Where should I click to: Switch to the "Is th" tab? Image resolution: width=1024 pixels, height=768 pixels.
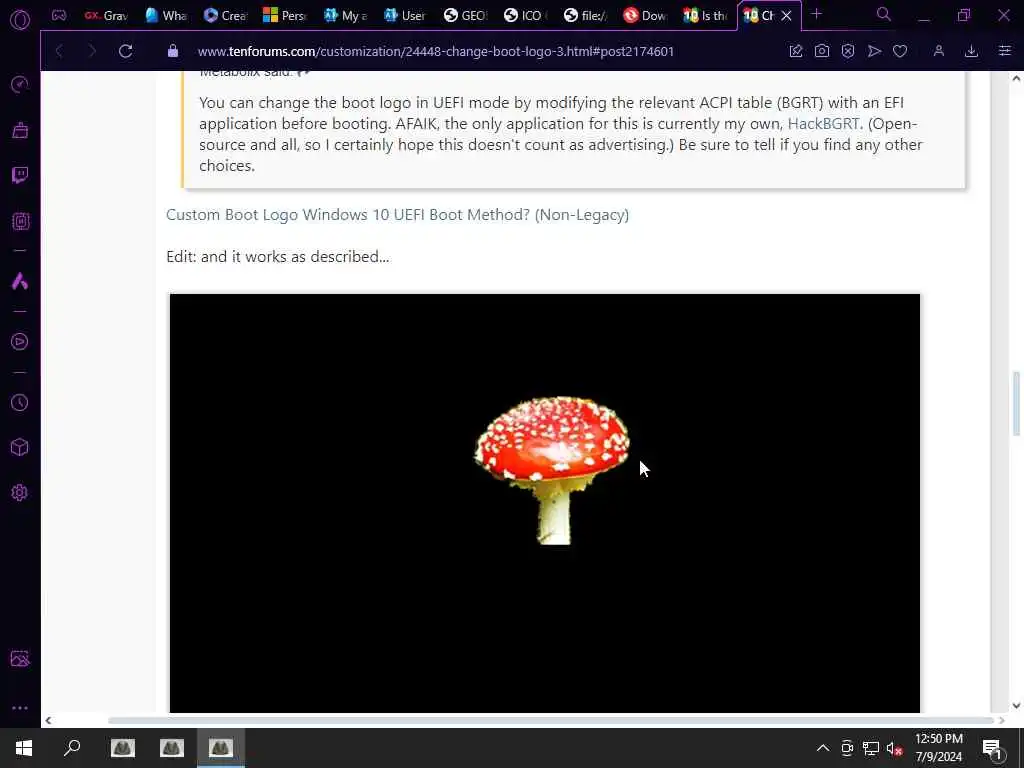[705, 16]
